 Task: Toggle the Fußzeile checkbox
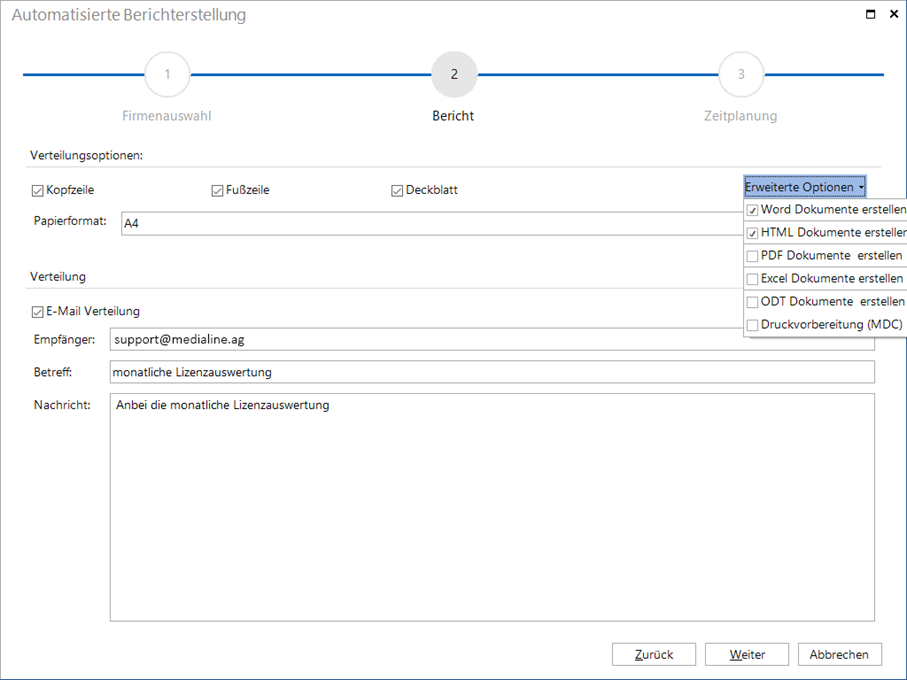point(217,190)
